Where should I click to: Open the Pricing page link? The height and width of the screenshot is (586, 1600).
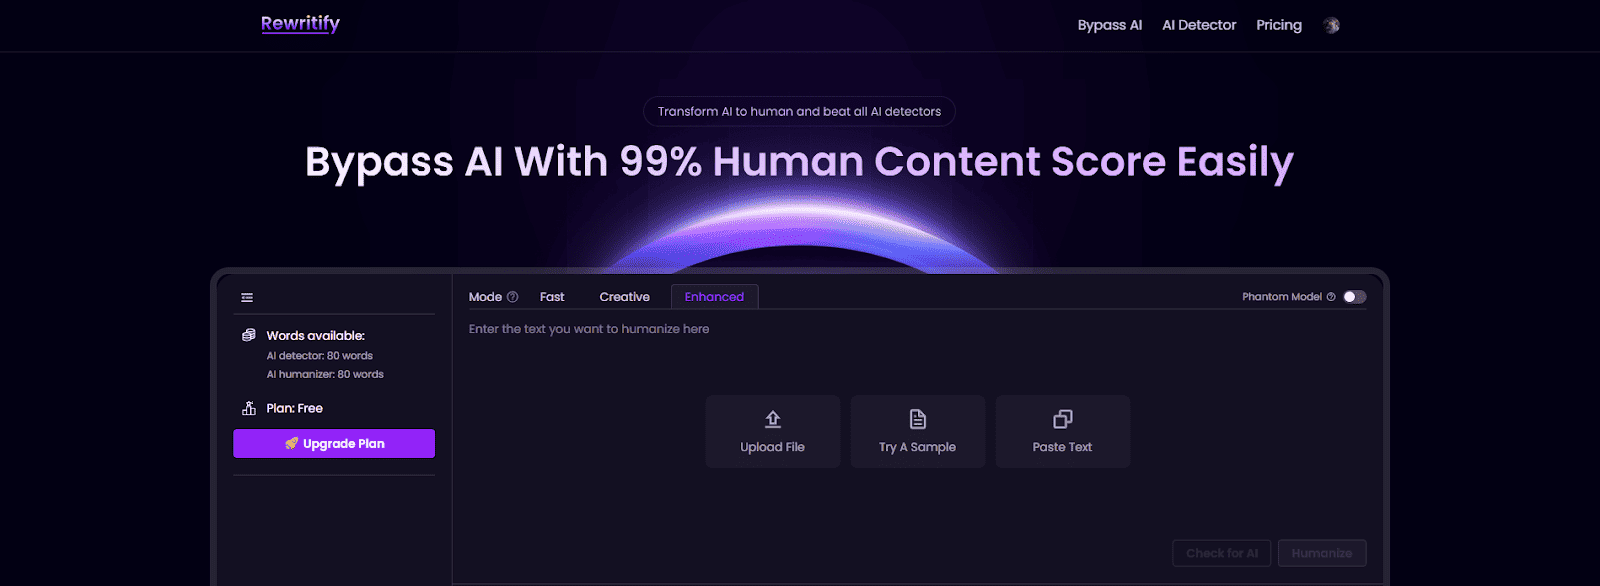point(1279,25)
